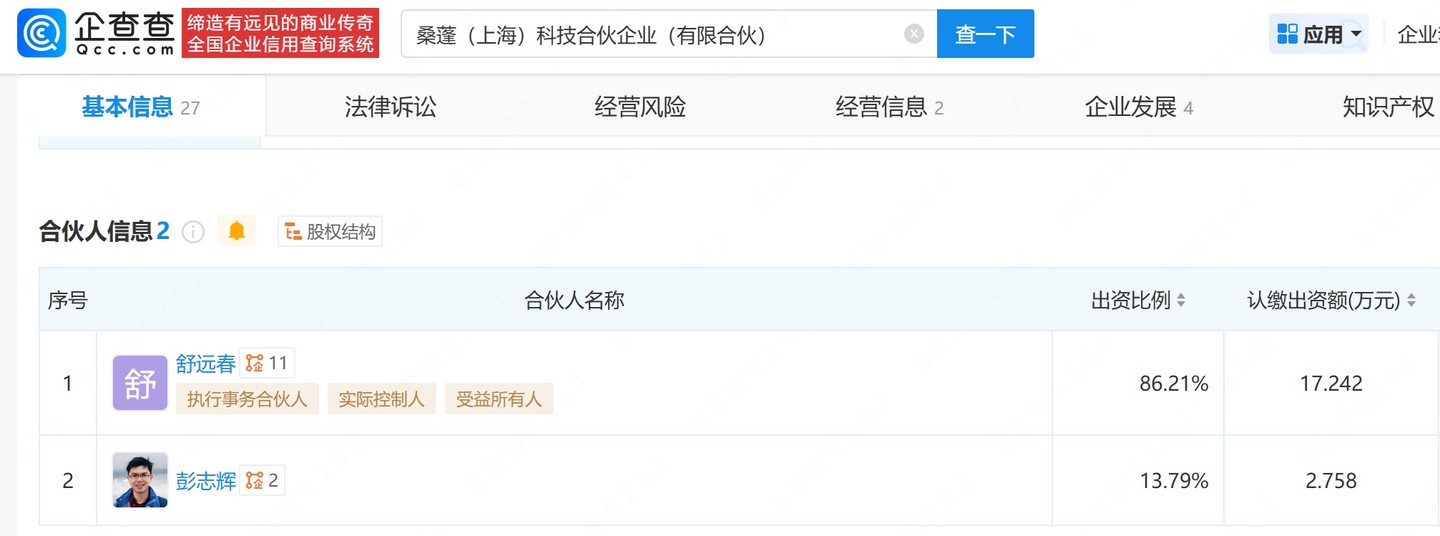The width and height of the screenshot is (1440, 536).
Task: Switch to the 法律诉讼 tab
Action: (x=391, y=107)
